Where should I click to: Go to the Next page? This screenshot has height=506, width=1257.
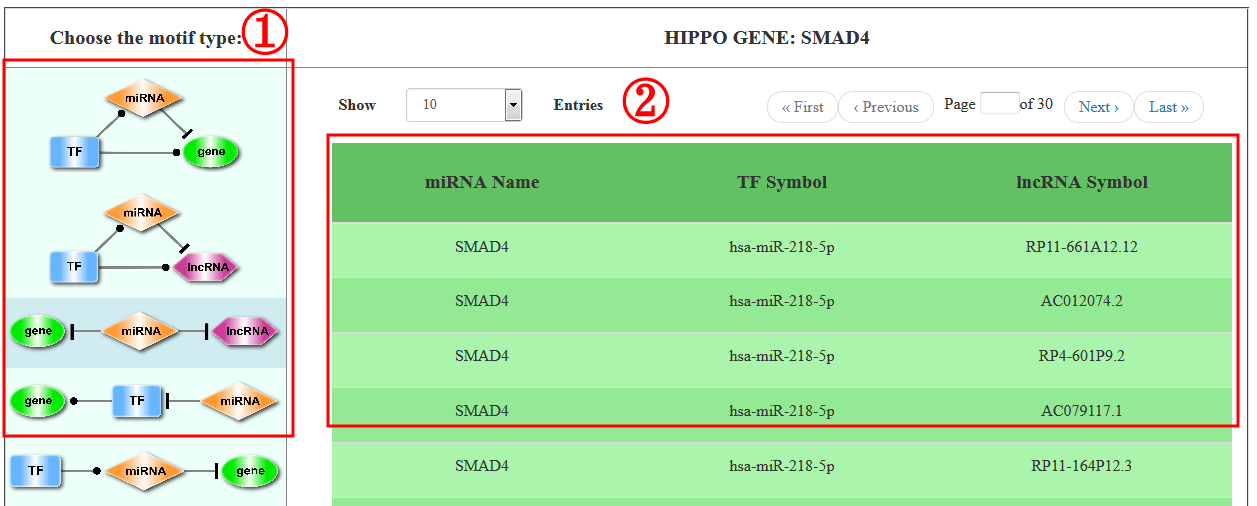pos(1098,107)
